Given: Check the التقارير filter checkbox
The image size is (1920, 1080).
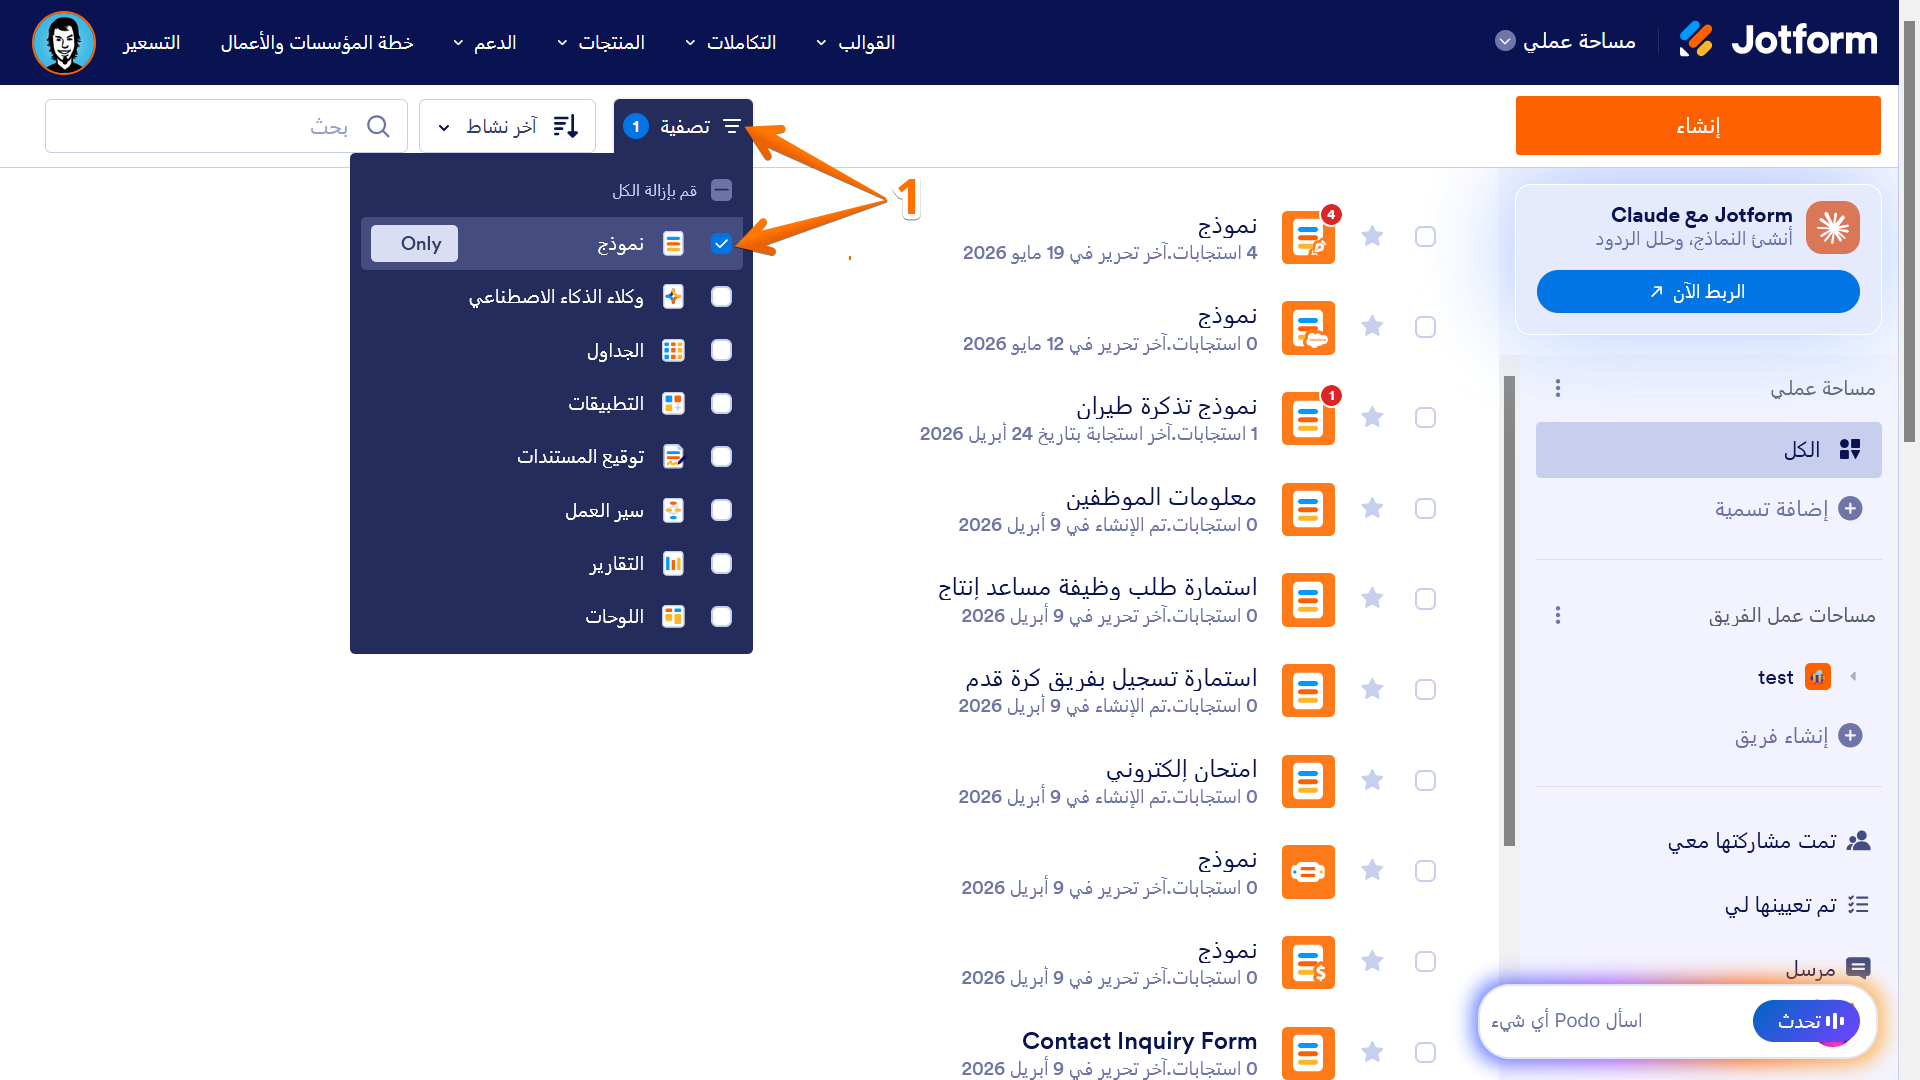Looking at the screenshot, I should pyautogui.click(x=721, y=564).
